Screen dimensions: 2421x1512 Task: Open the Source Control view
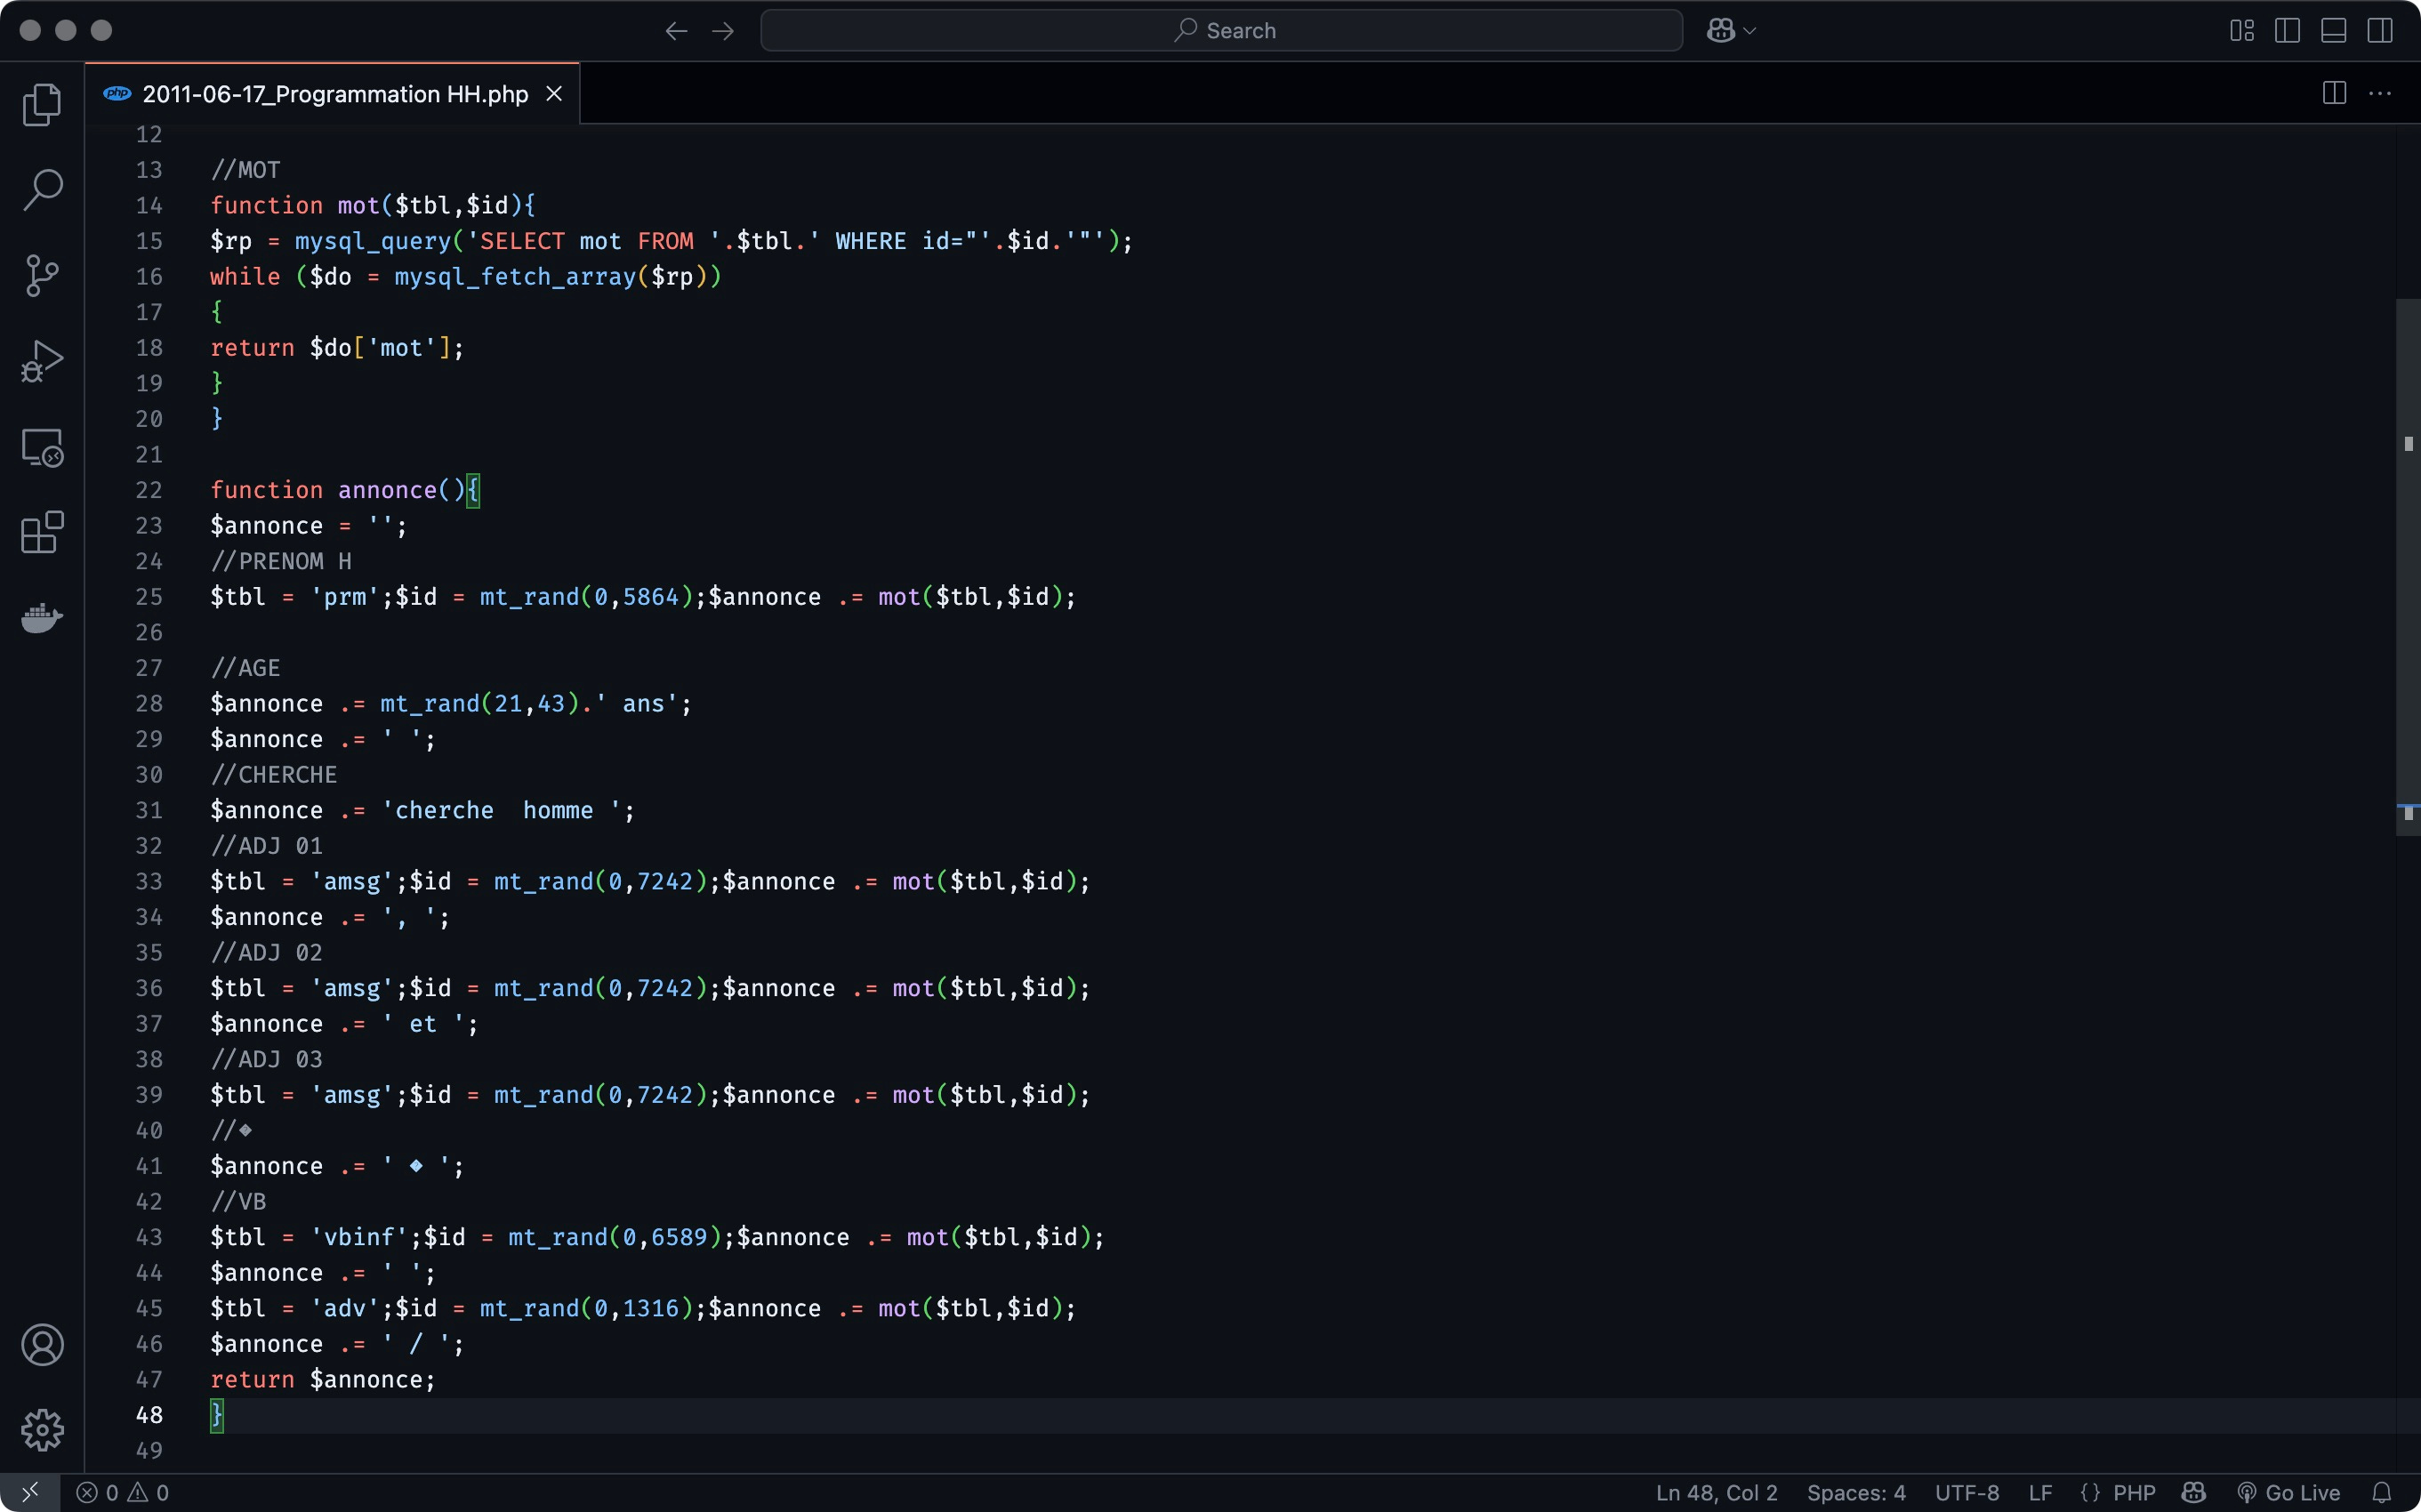[x=42, y=275]
